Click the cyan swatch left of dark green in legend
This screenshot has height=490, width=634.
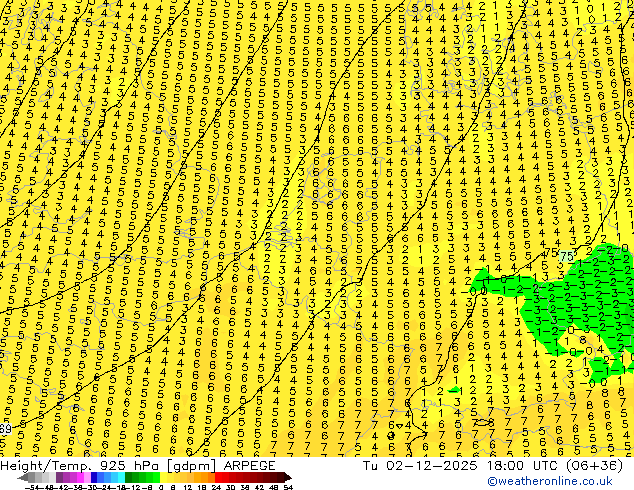121,477
